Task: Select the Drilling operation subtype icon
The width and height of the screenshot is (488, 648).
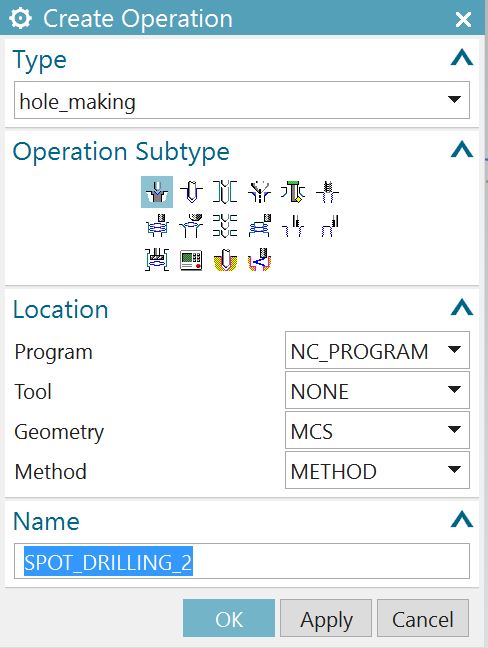Action: (191, 192)
